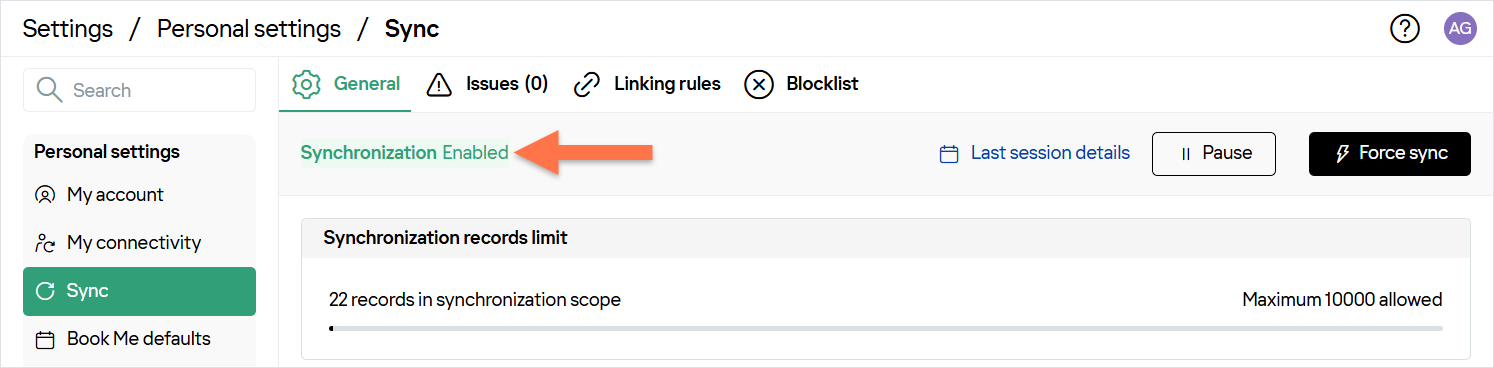Switch to the Linking rules tab
The image size is (1494, 368).
click(x=647, y=84)
